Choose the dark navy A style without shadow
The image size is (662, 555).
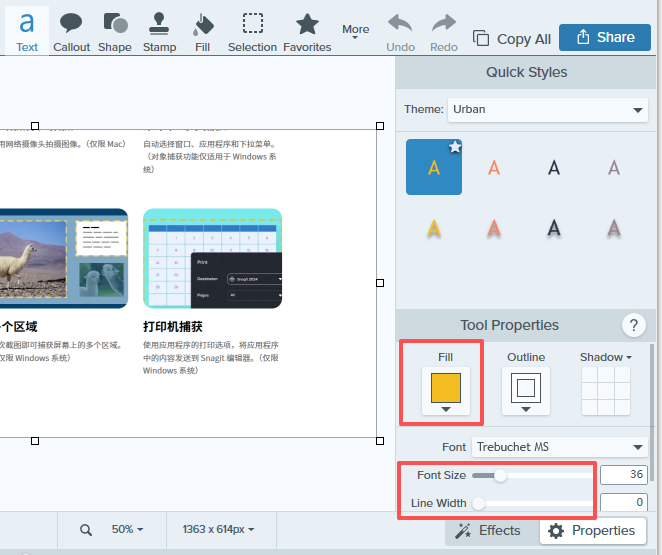pyautogui.click(x=554, y=168)
